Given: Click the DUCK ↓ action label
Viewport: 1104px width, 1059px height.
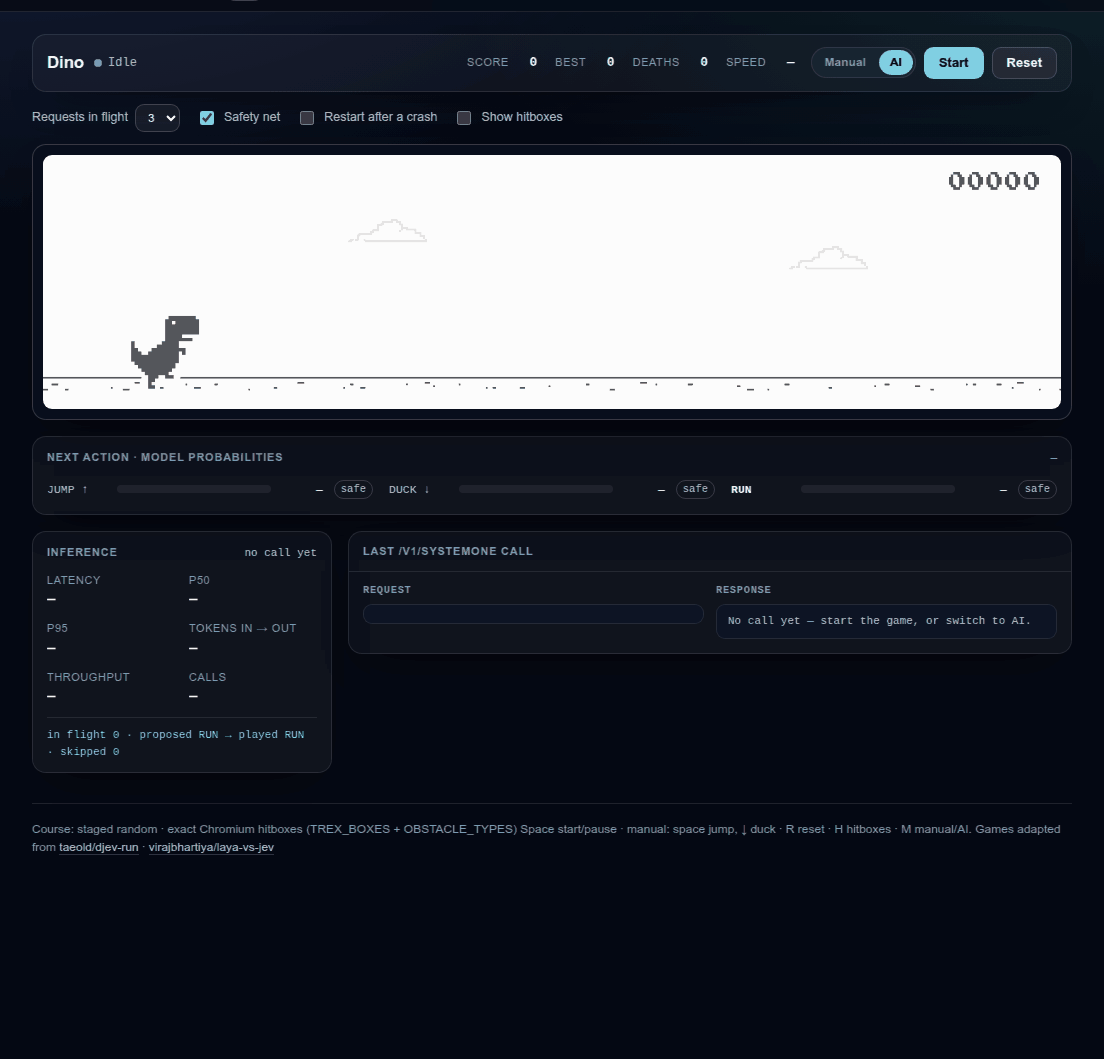Looking at the screenshot, I should pos(409,489).
